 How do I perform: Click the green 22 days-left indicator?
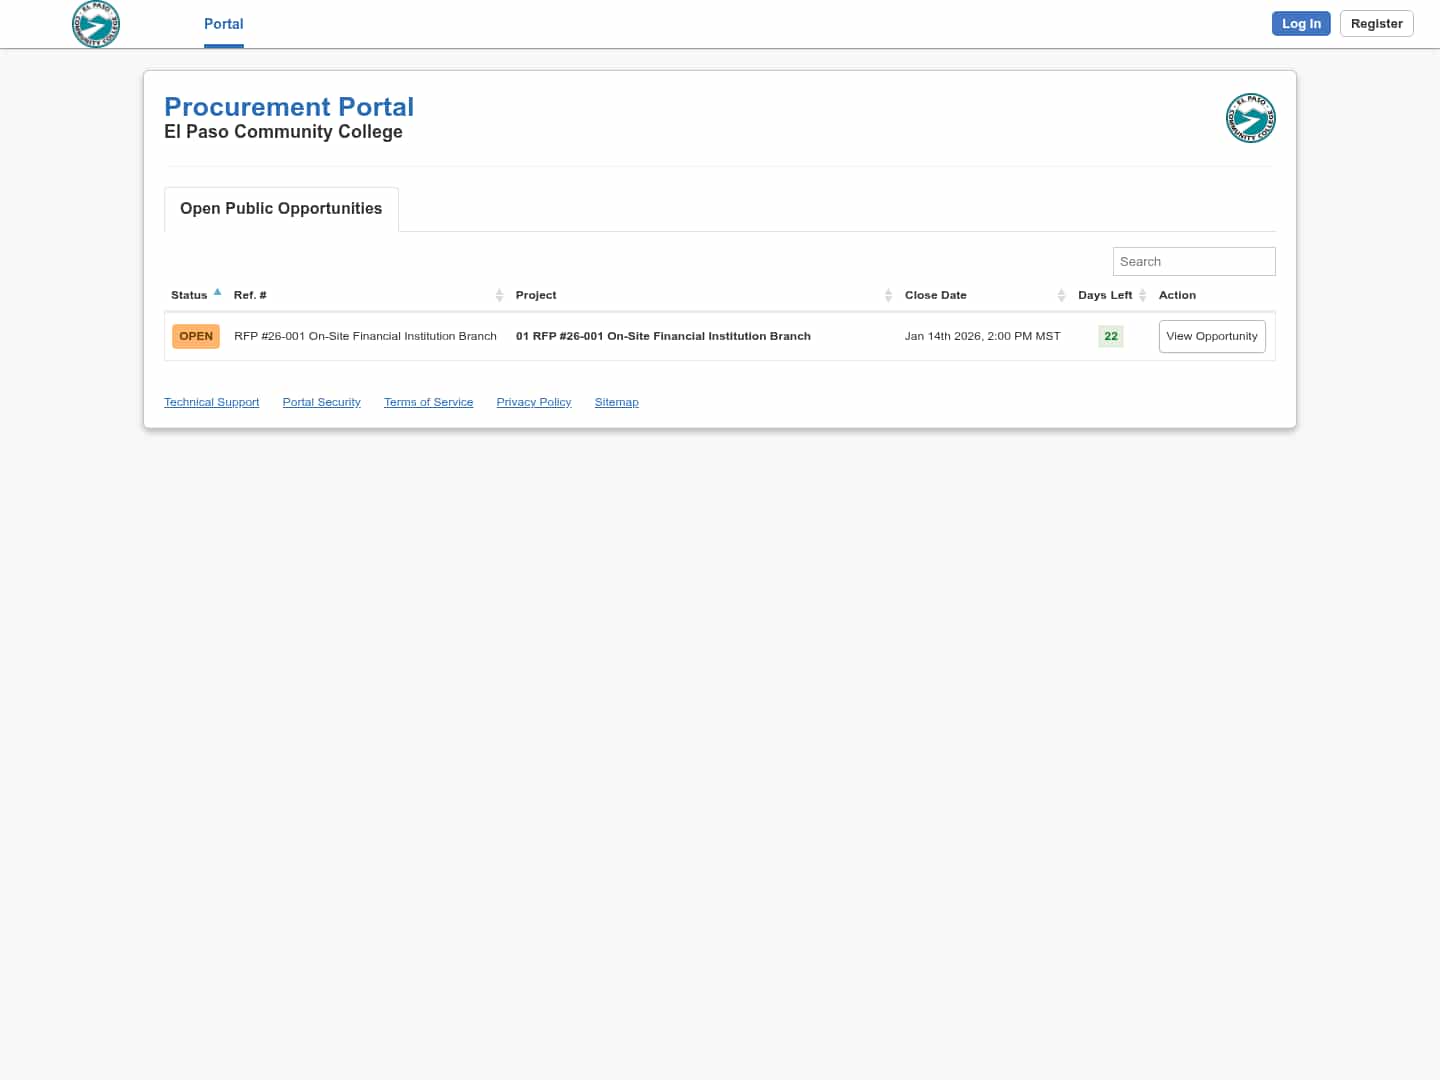1111,336
